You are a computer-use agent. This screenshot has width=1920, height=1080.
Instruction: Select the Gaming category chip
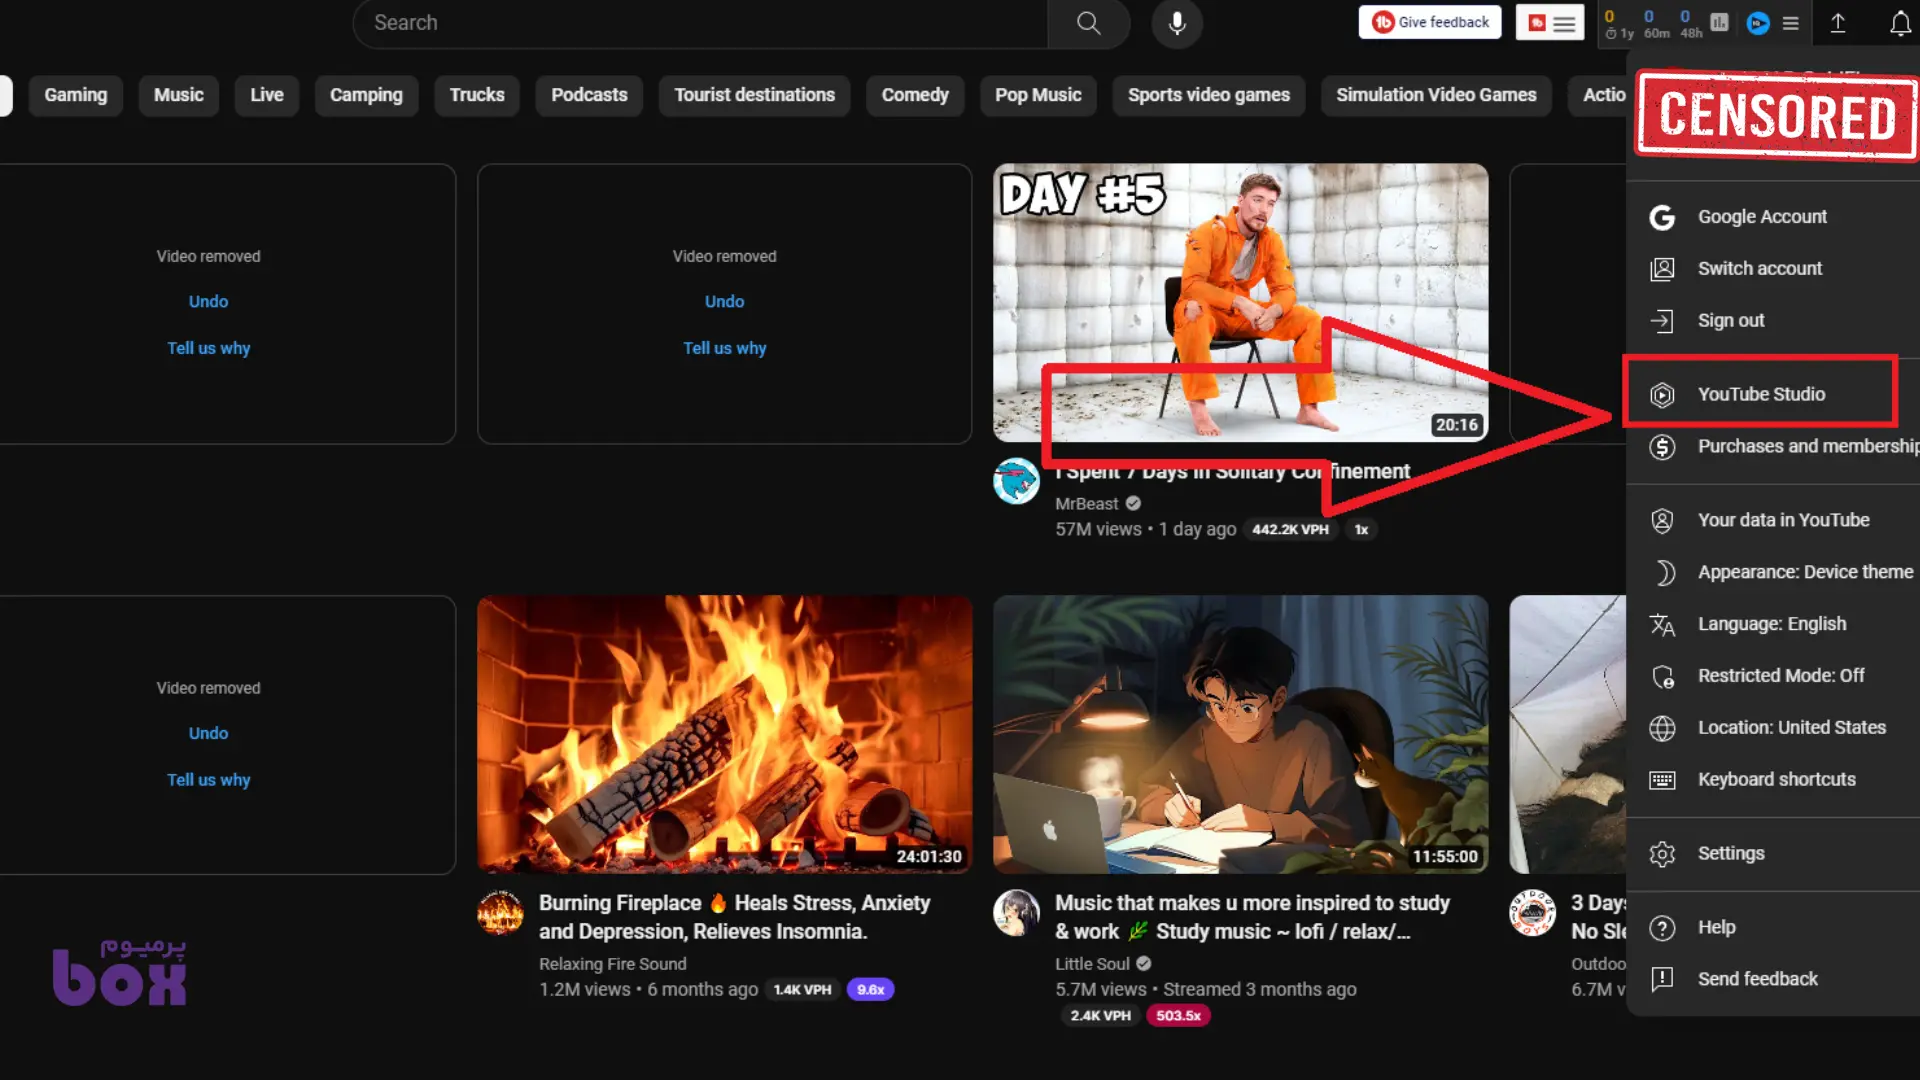click(x=75, y=95)
